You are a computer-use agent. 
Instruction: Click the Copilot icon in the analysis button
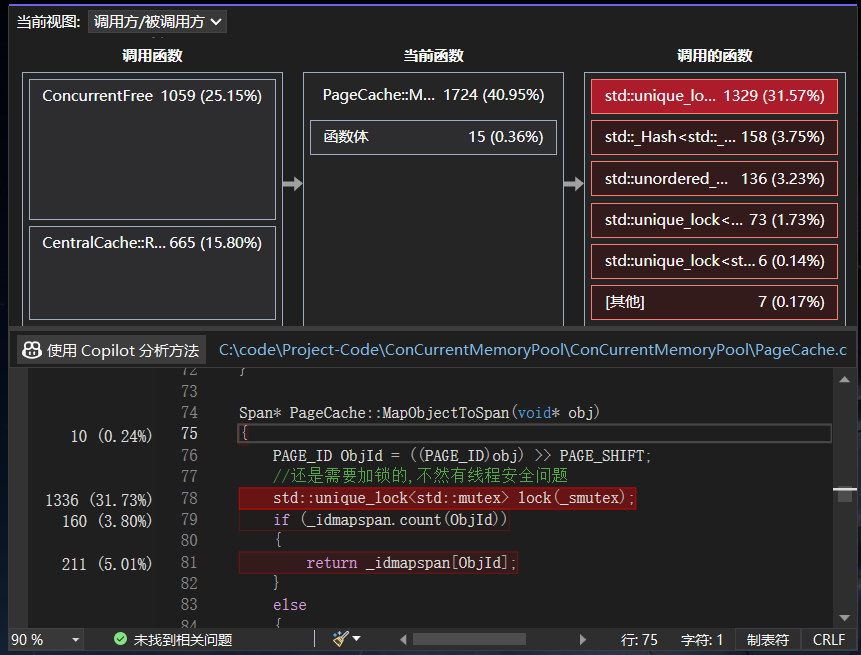pyautogui.click(x=32, y=350)
